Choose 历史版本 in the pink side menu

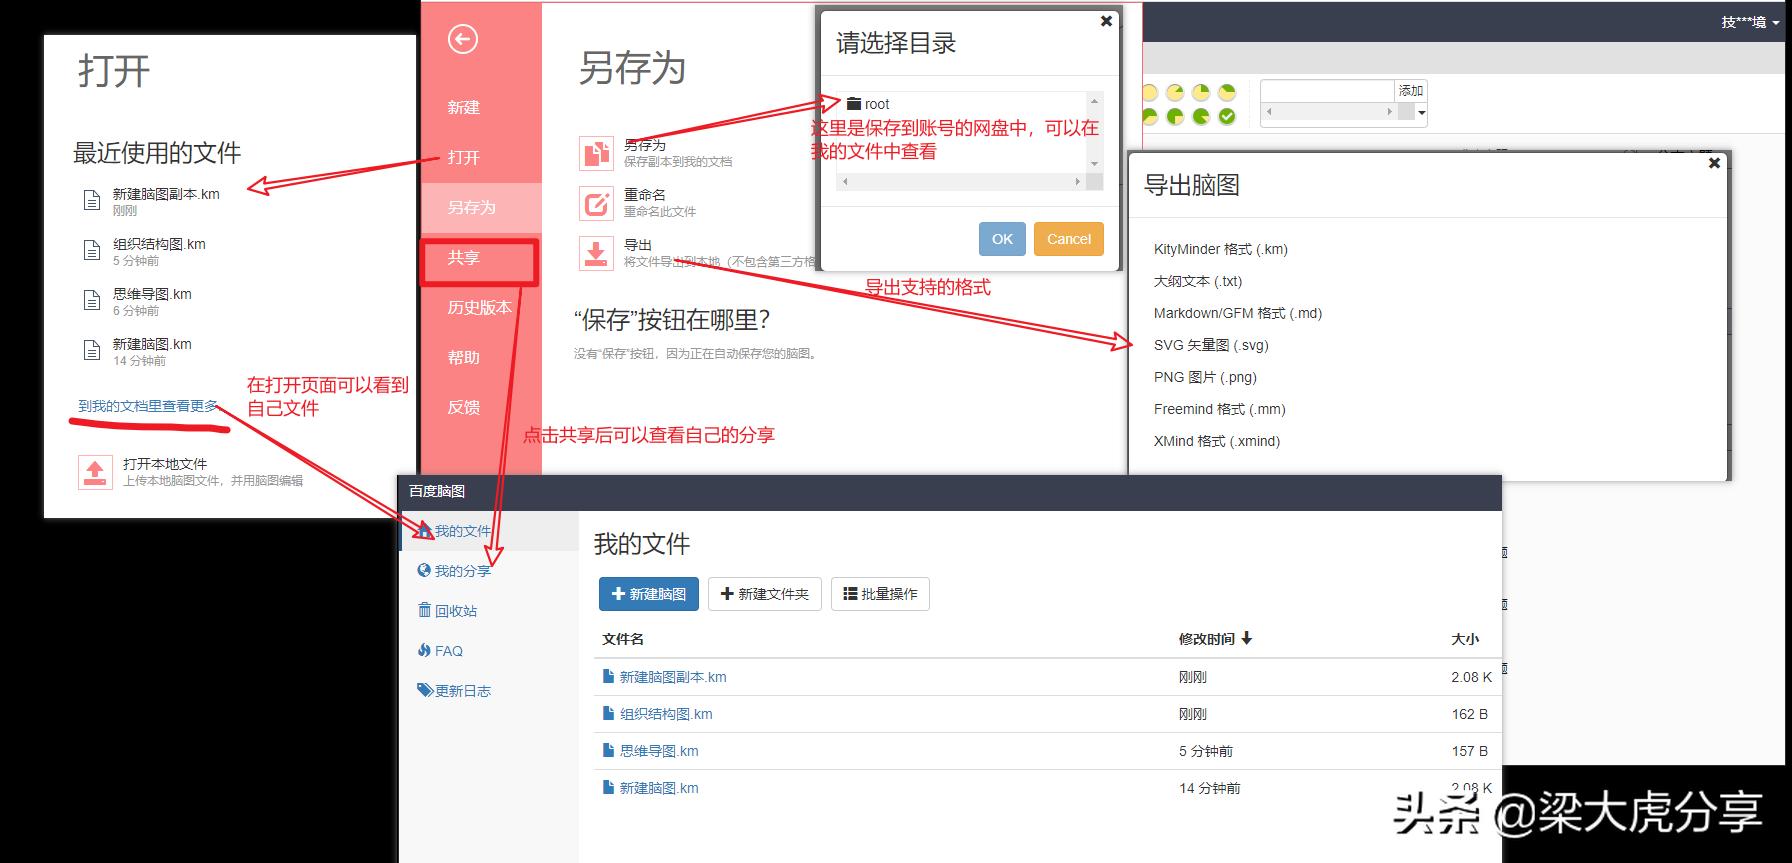pyautogui.click(x=480, y=307)
